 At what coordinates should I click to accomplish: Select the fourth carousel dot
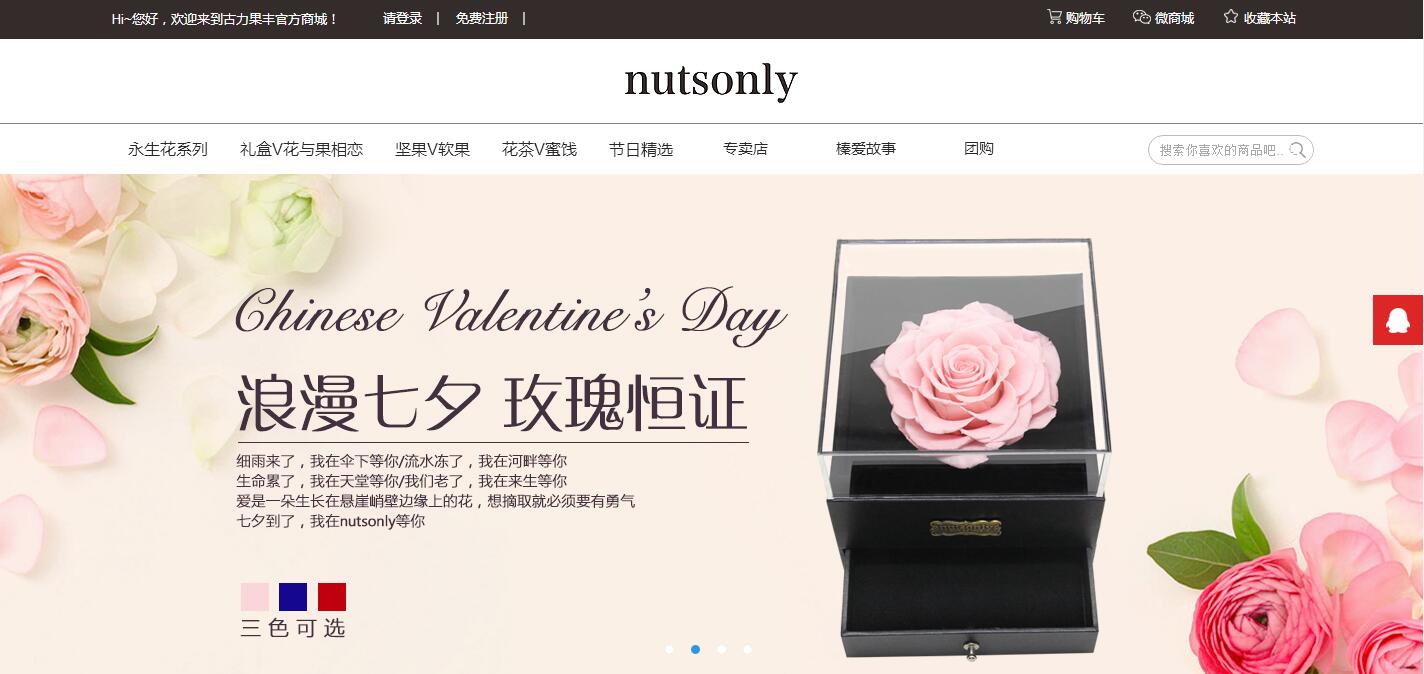click(x=747, y=650)
